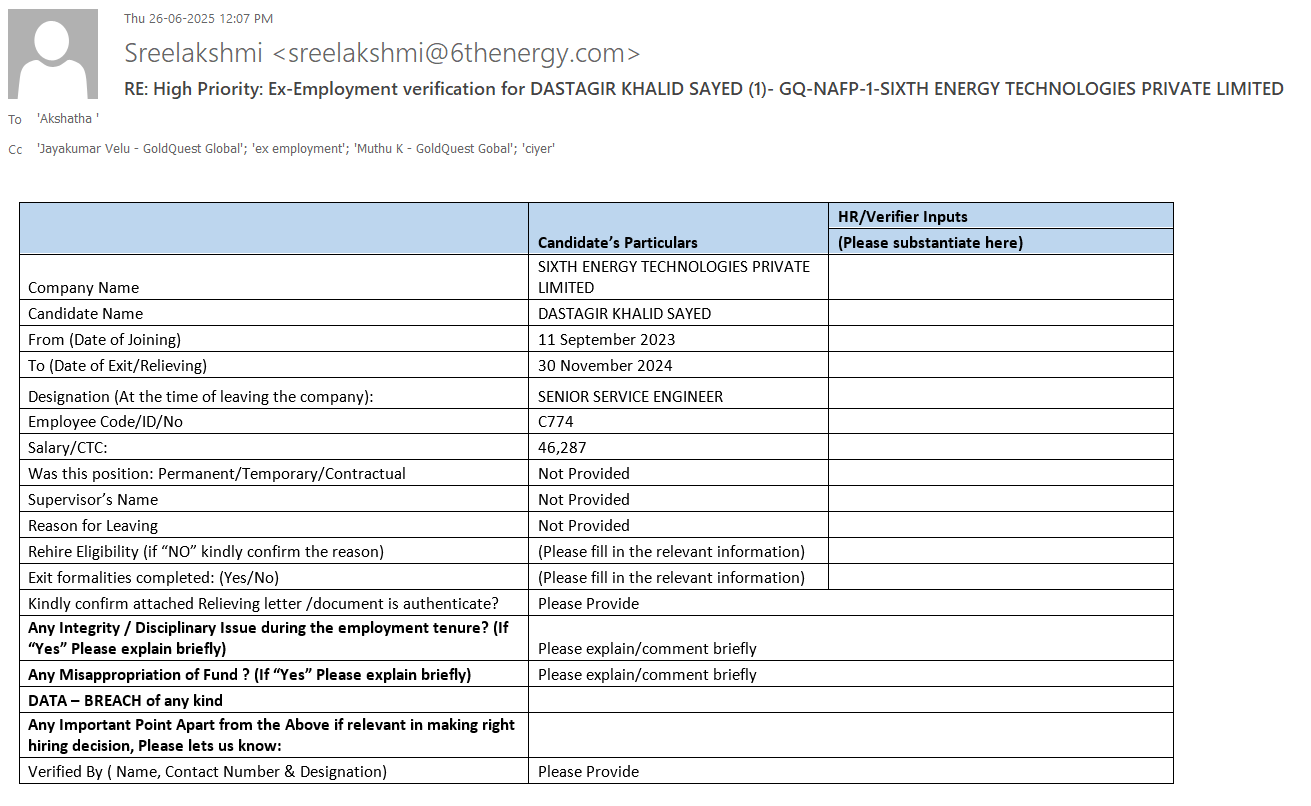Click the 'DATA – BREACH of any kind' label
1311x806 pixels.
tap(126, 701)
